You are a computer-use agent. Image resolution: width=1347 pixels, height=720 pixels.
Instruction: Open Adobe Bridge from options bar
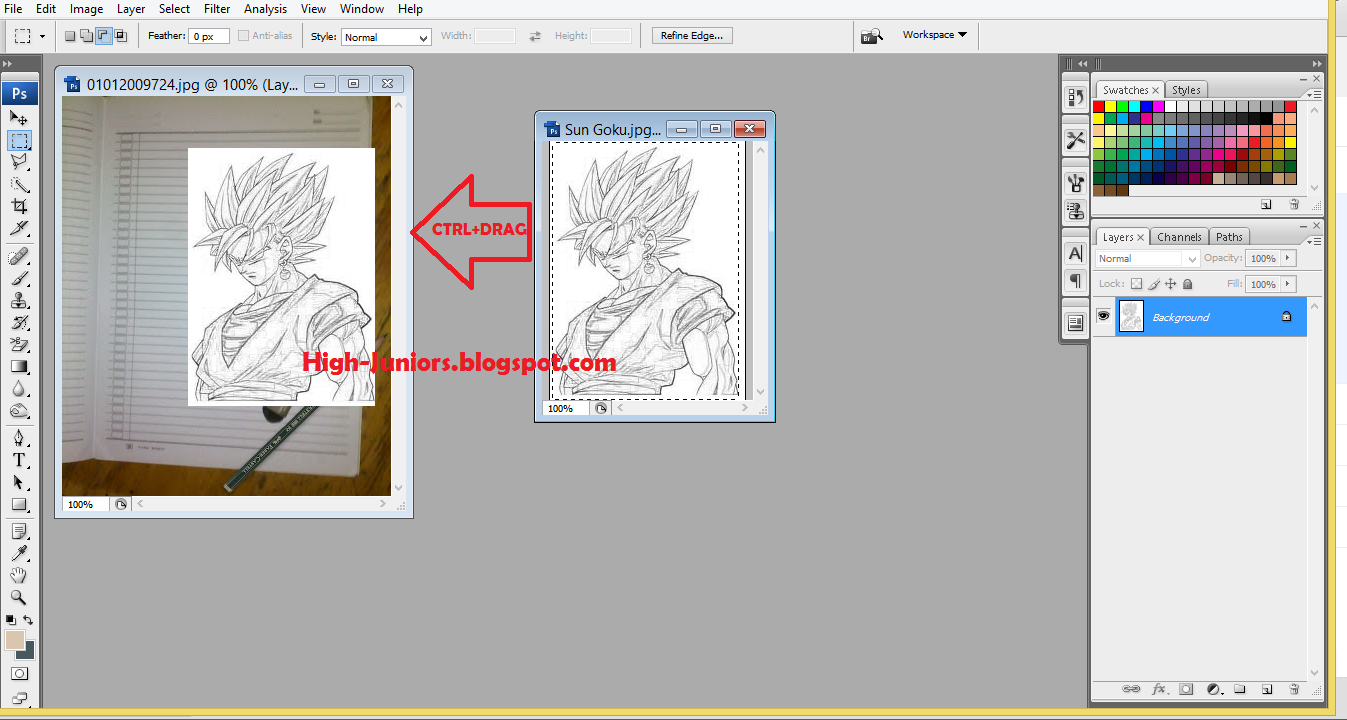tap(872, 36)
